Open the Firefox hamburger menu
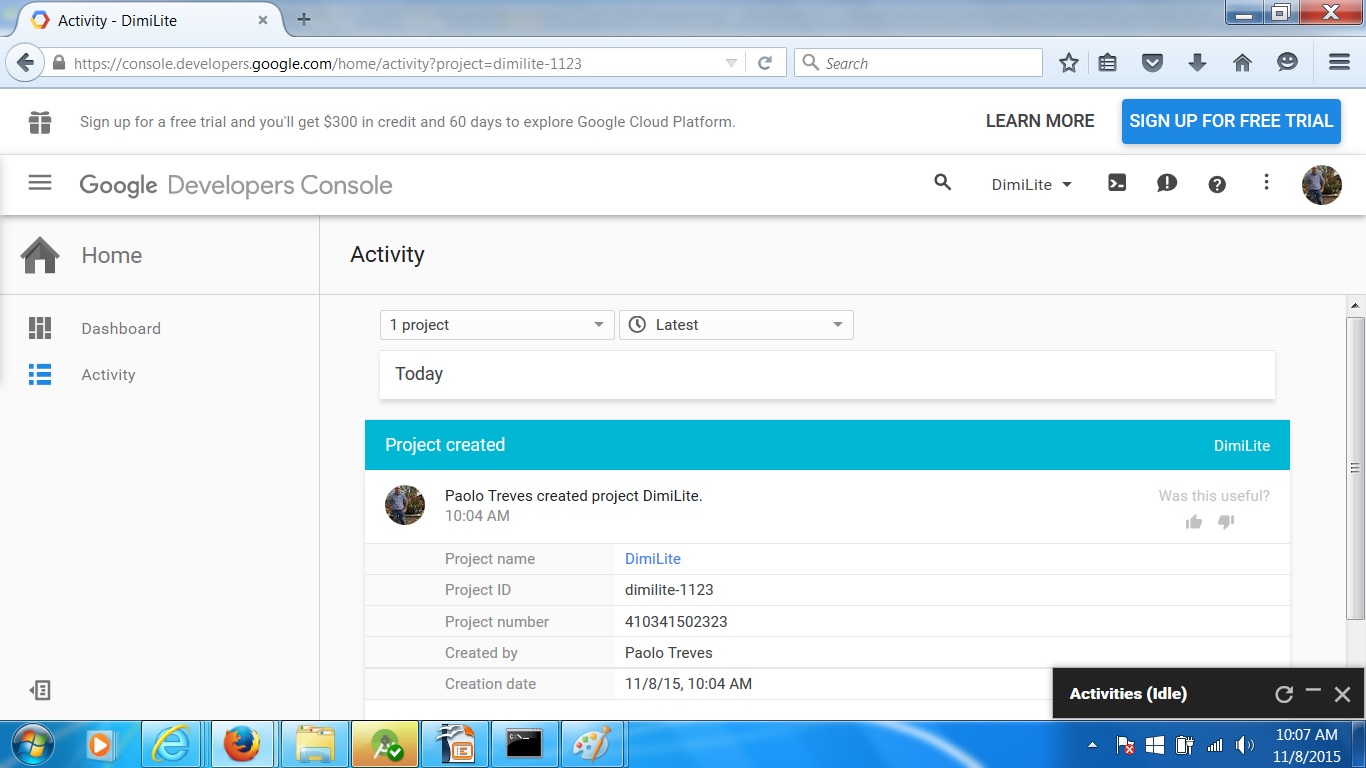 coord(1340,63)
